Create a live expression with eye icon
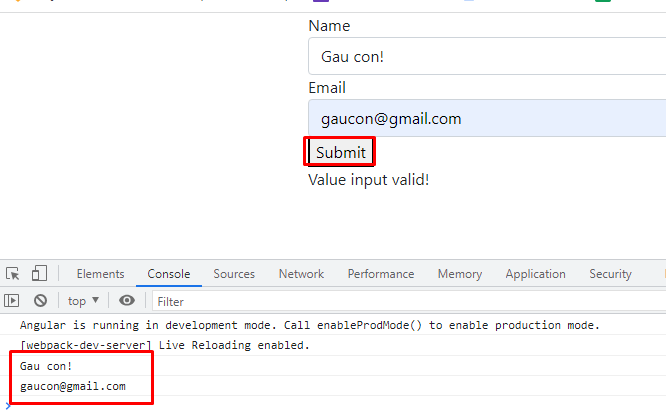Image resolution: width=666 pixels, height=411 pixels. [127, 300]
